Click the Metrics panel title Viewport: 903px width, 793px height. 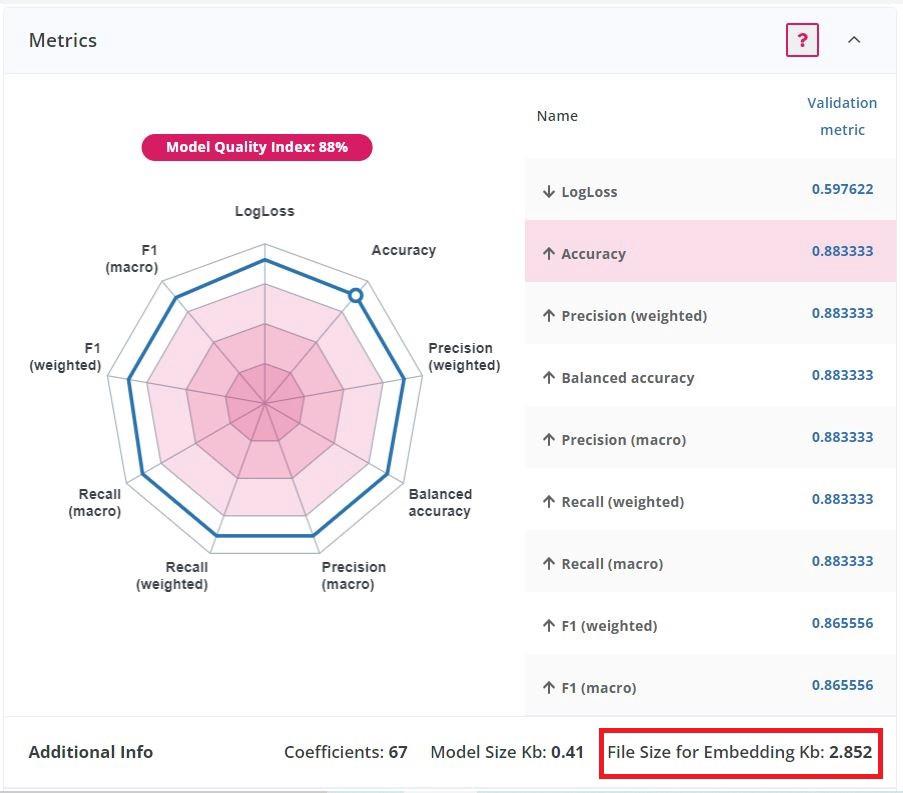63,41
